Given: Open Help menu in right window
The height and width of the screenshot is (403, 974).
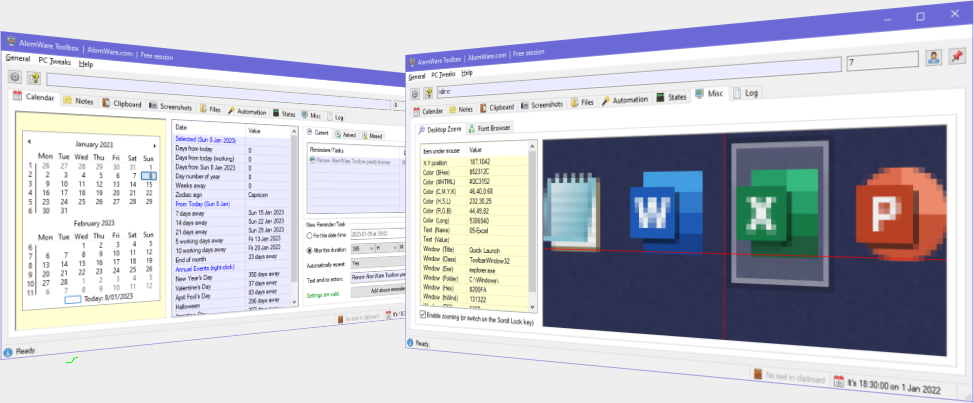Looking at the screenshot, I should 467,73.
